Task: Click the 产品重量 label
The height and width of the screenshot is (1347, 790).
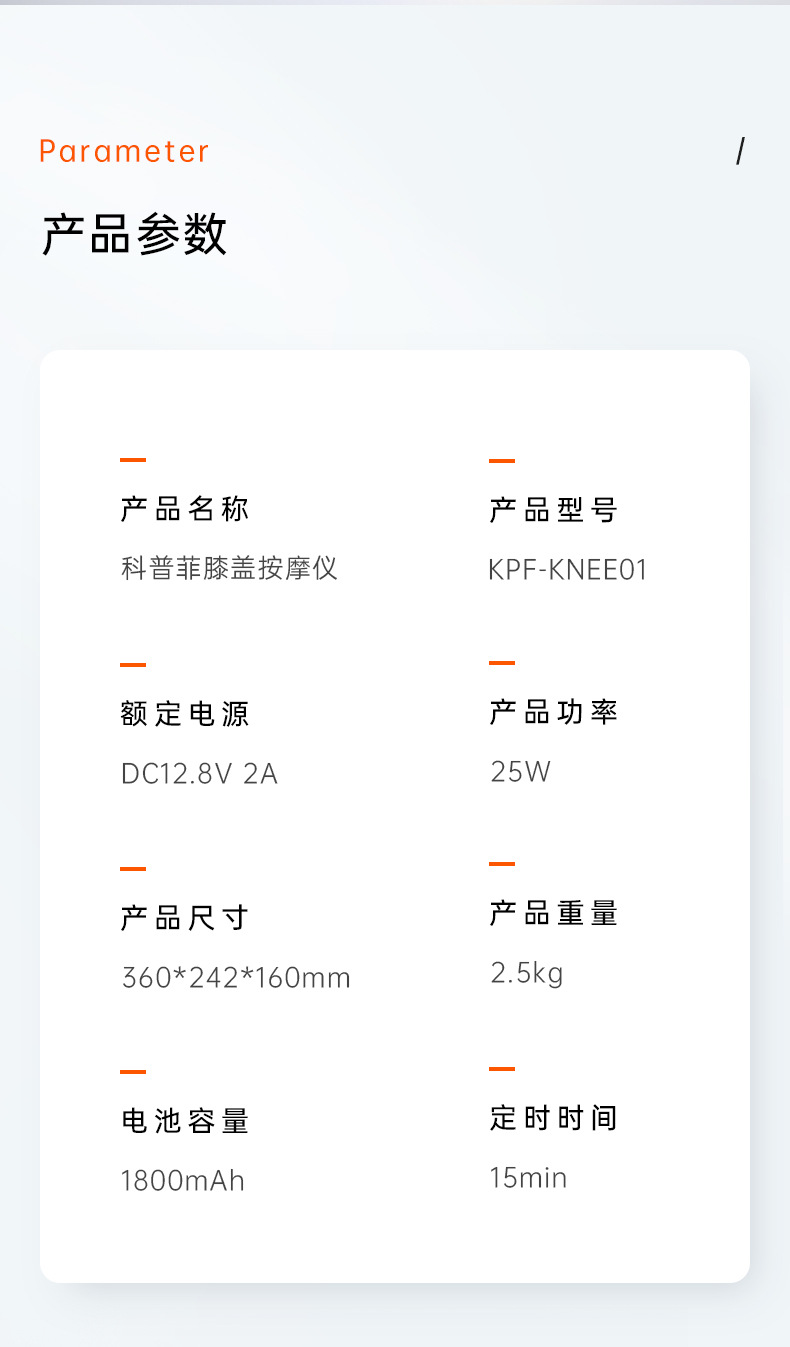Action: pos(554,913)
